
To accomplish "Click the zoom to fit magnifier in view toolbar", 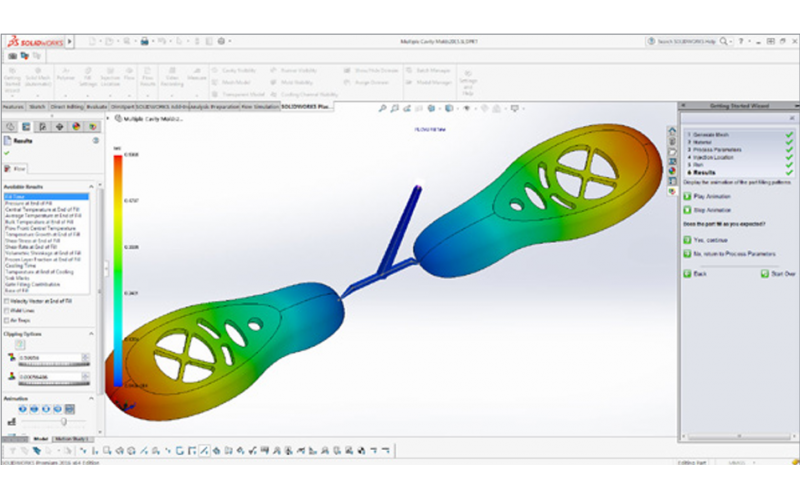I will (382, 108).
